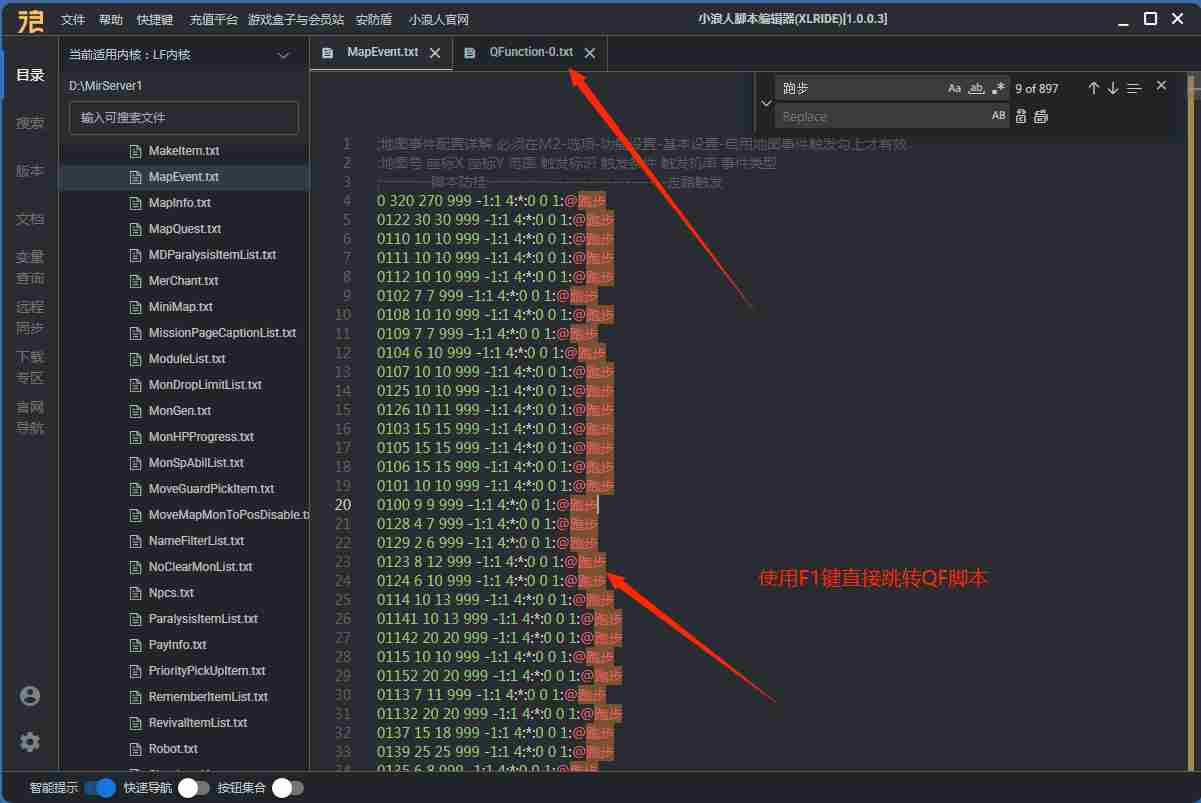Enable Match Whole Word search option
Screen dimensions: 1201x803
[x=977, y=88]
